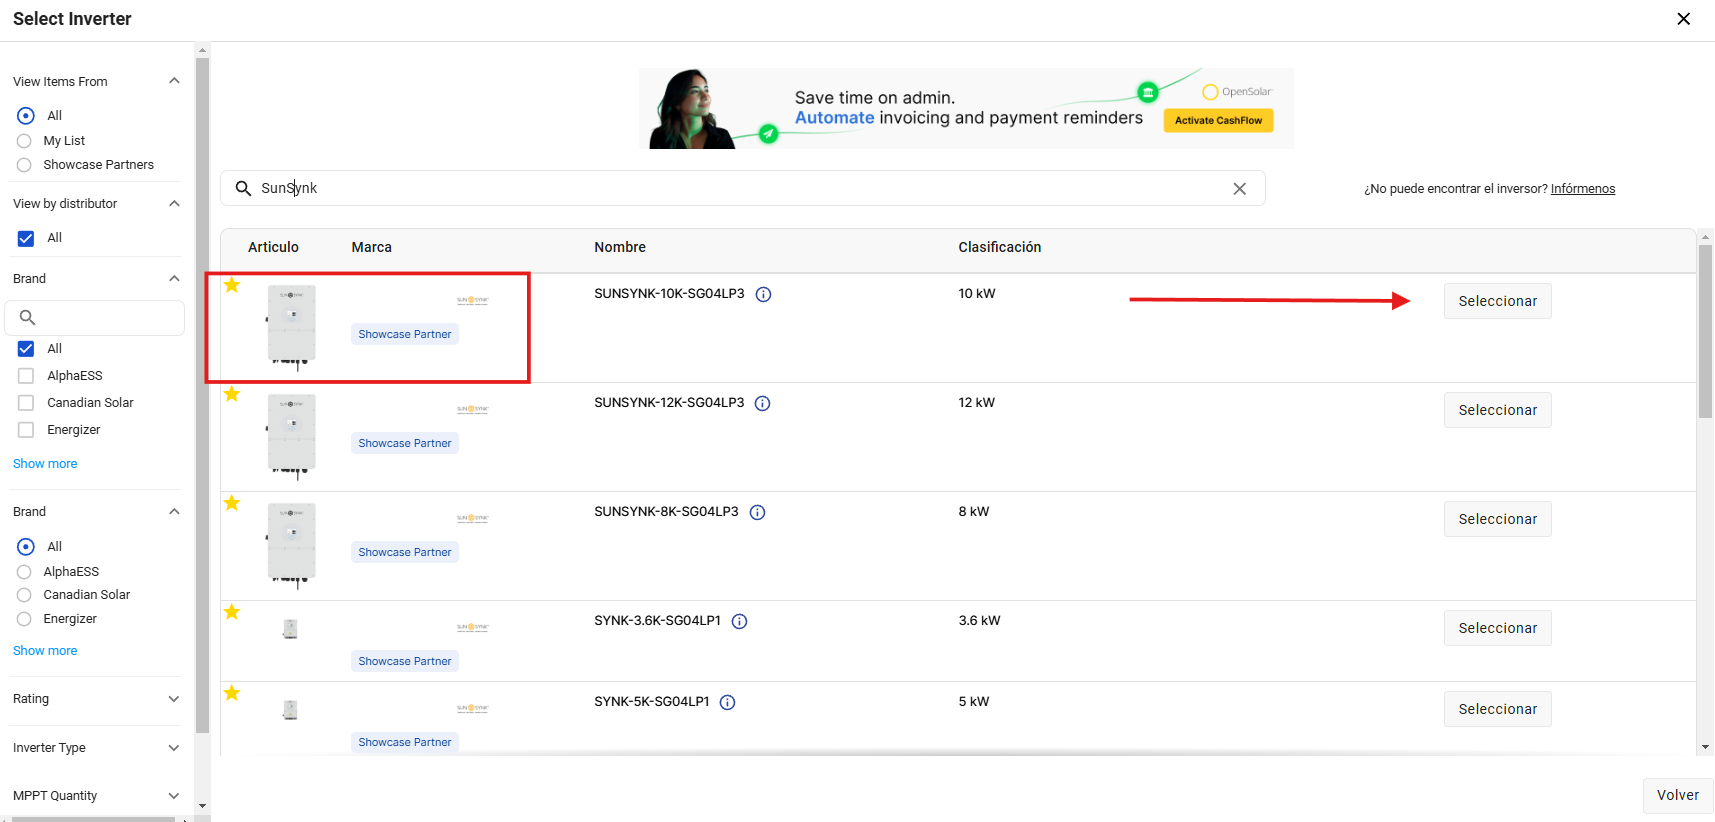This screenshot has width=1715, height=822.
Task: Click the Sunsynk brand logo in the 8K row
Action: (473, 518)
